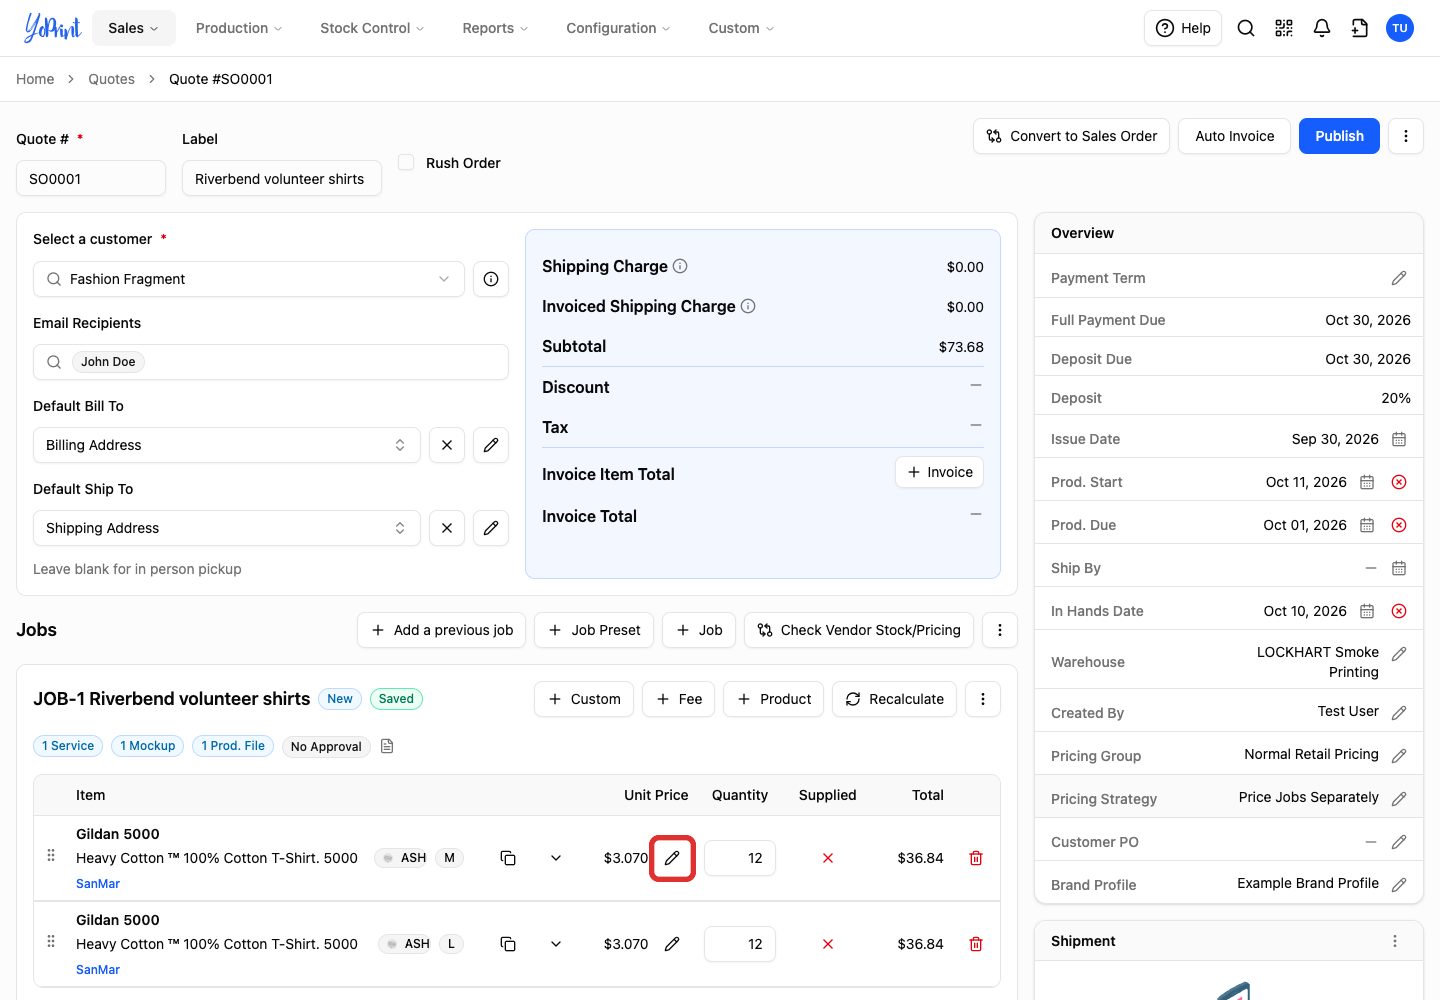Open the Reports menu

[495, 28]
